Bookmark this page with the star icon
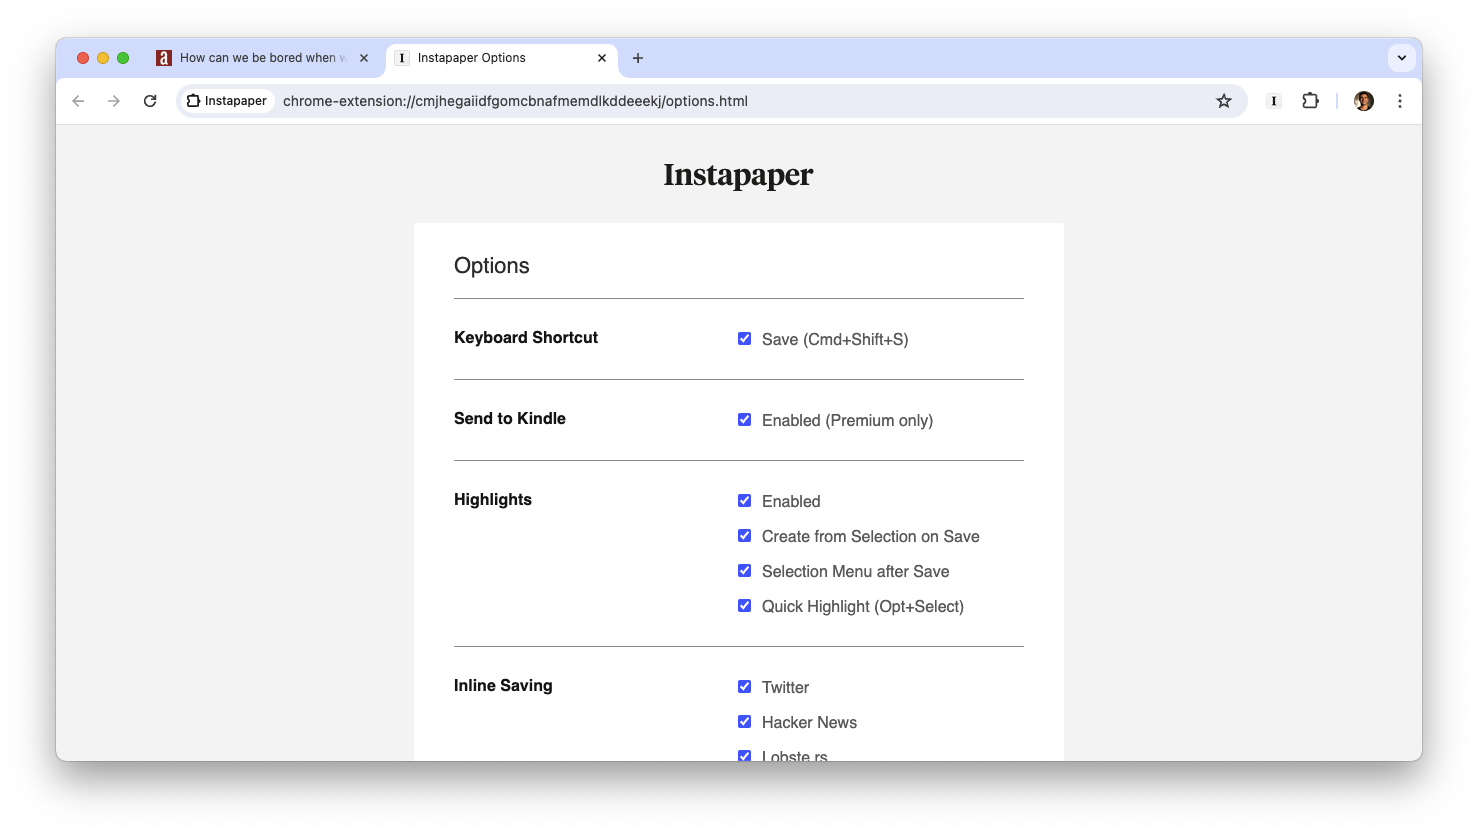Image resolution: width=1478 pixels, height=835 pixels. click(1223, 101)
